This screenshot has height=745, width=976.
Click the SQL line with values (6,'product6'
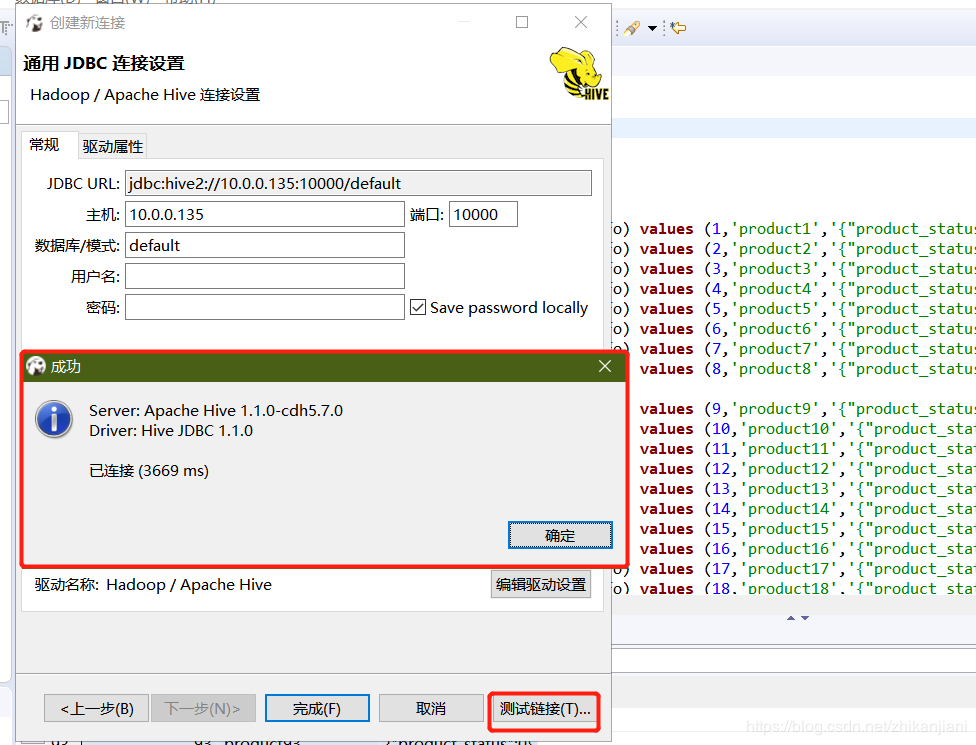tap(794, 329)
